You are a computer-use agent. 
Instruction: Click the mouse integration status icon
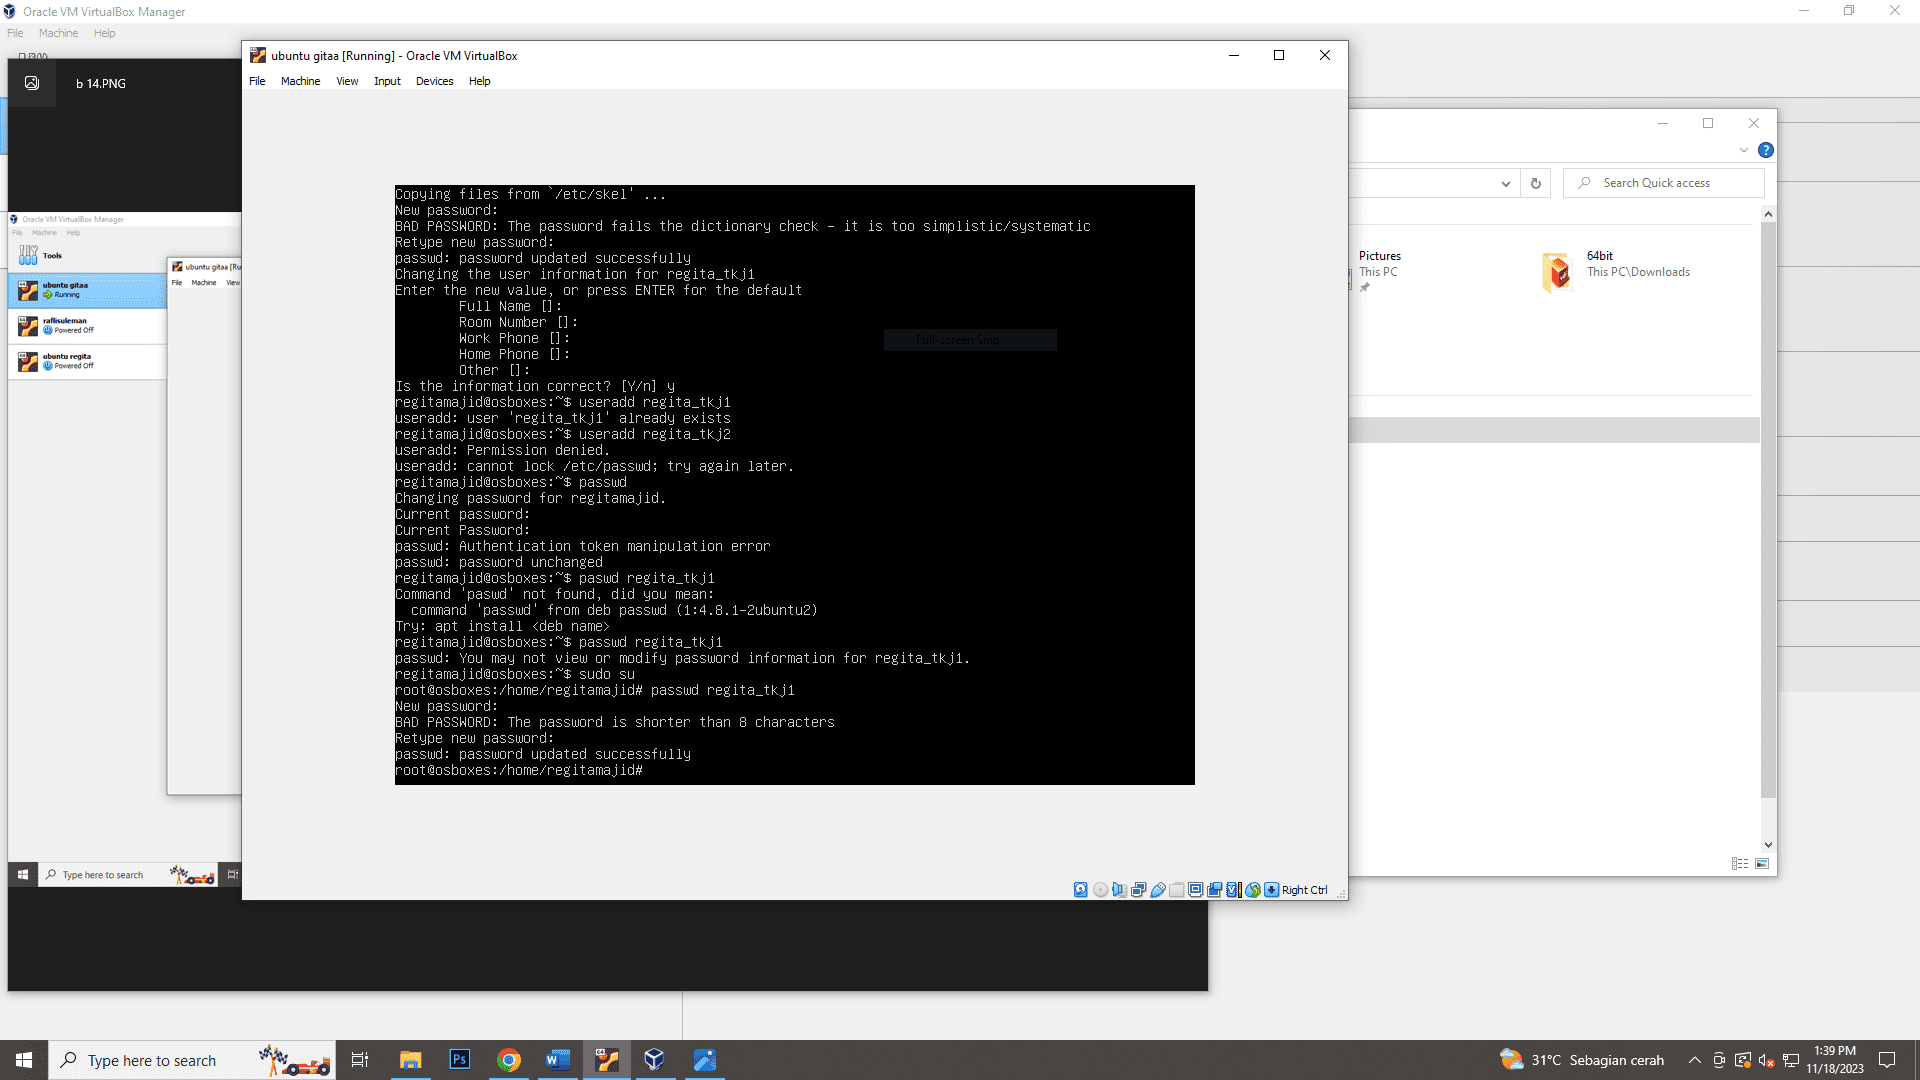(1252, 890)
